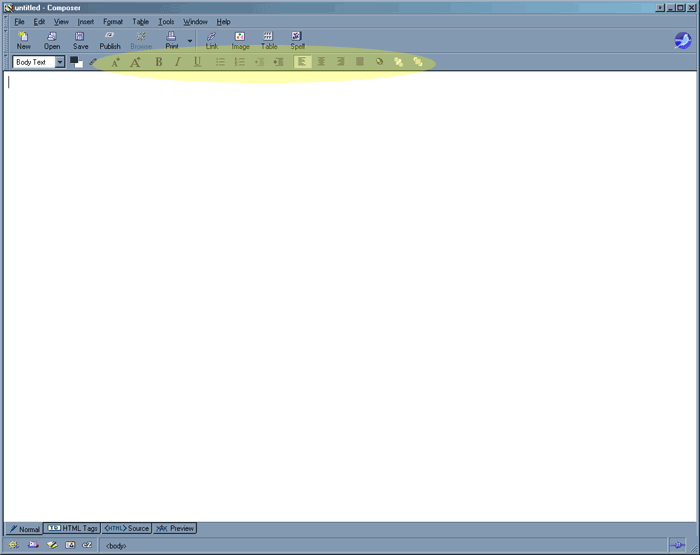Click the text color swatch
This screenshot has height=555, width=700.
pyautogui.click(x=76, y=62)
